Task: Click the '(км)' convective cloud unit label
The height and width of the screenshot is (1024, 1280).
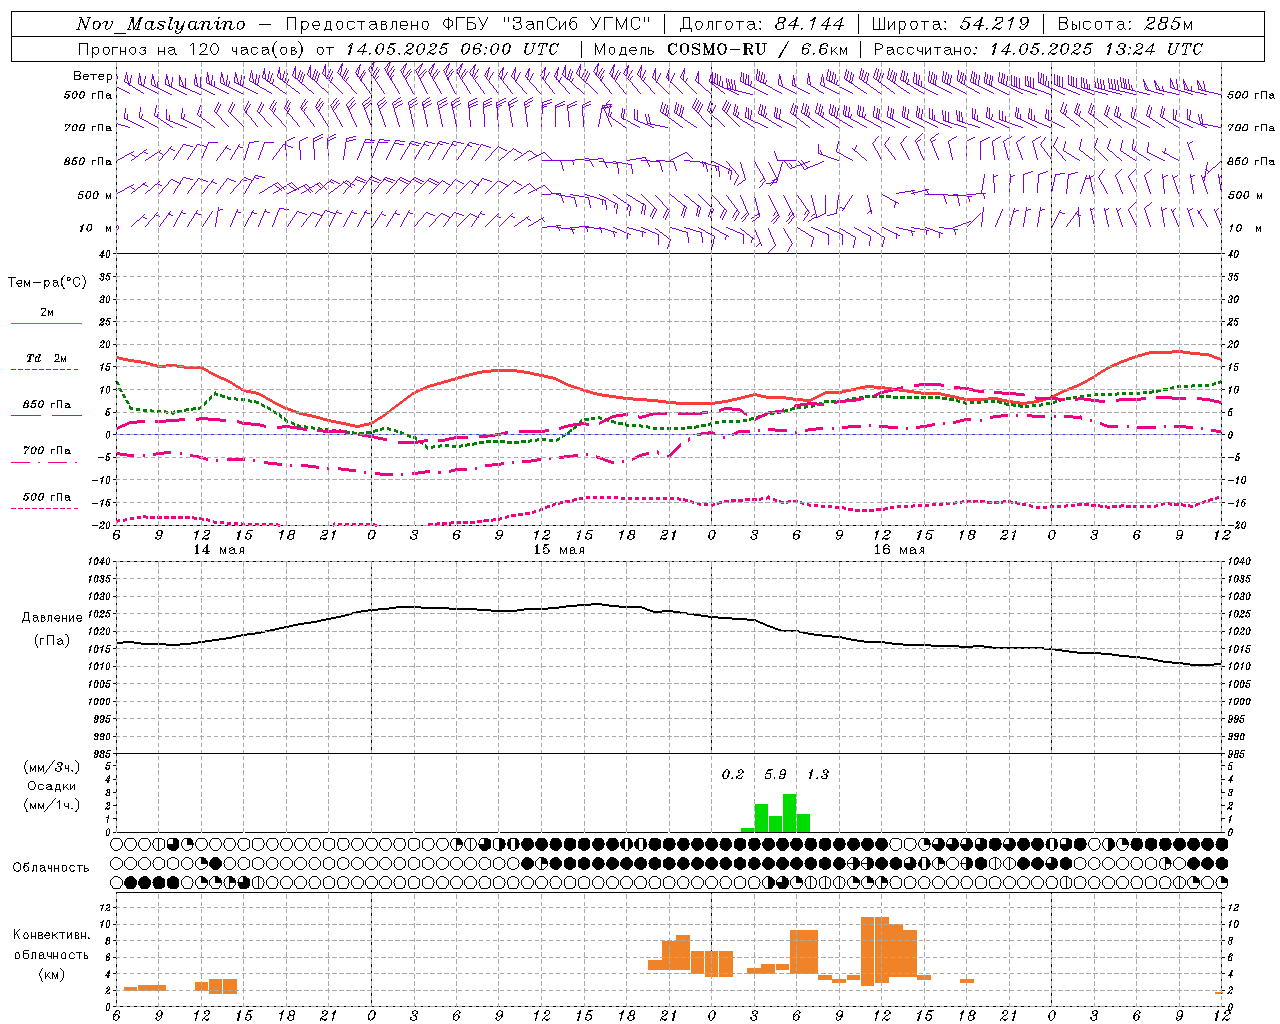Action: point(51,974)
